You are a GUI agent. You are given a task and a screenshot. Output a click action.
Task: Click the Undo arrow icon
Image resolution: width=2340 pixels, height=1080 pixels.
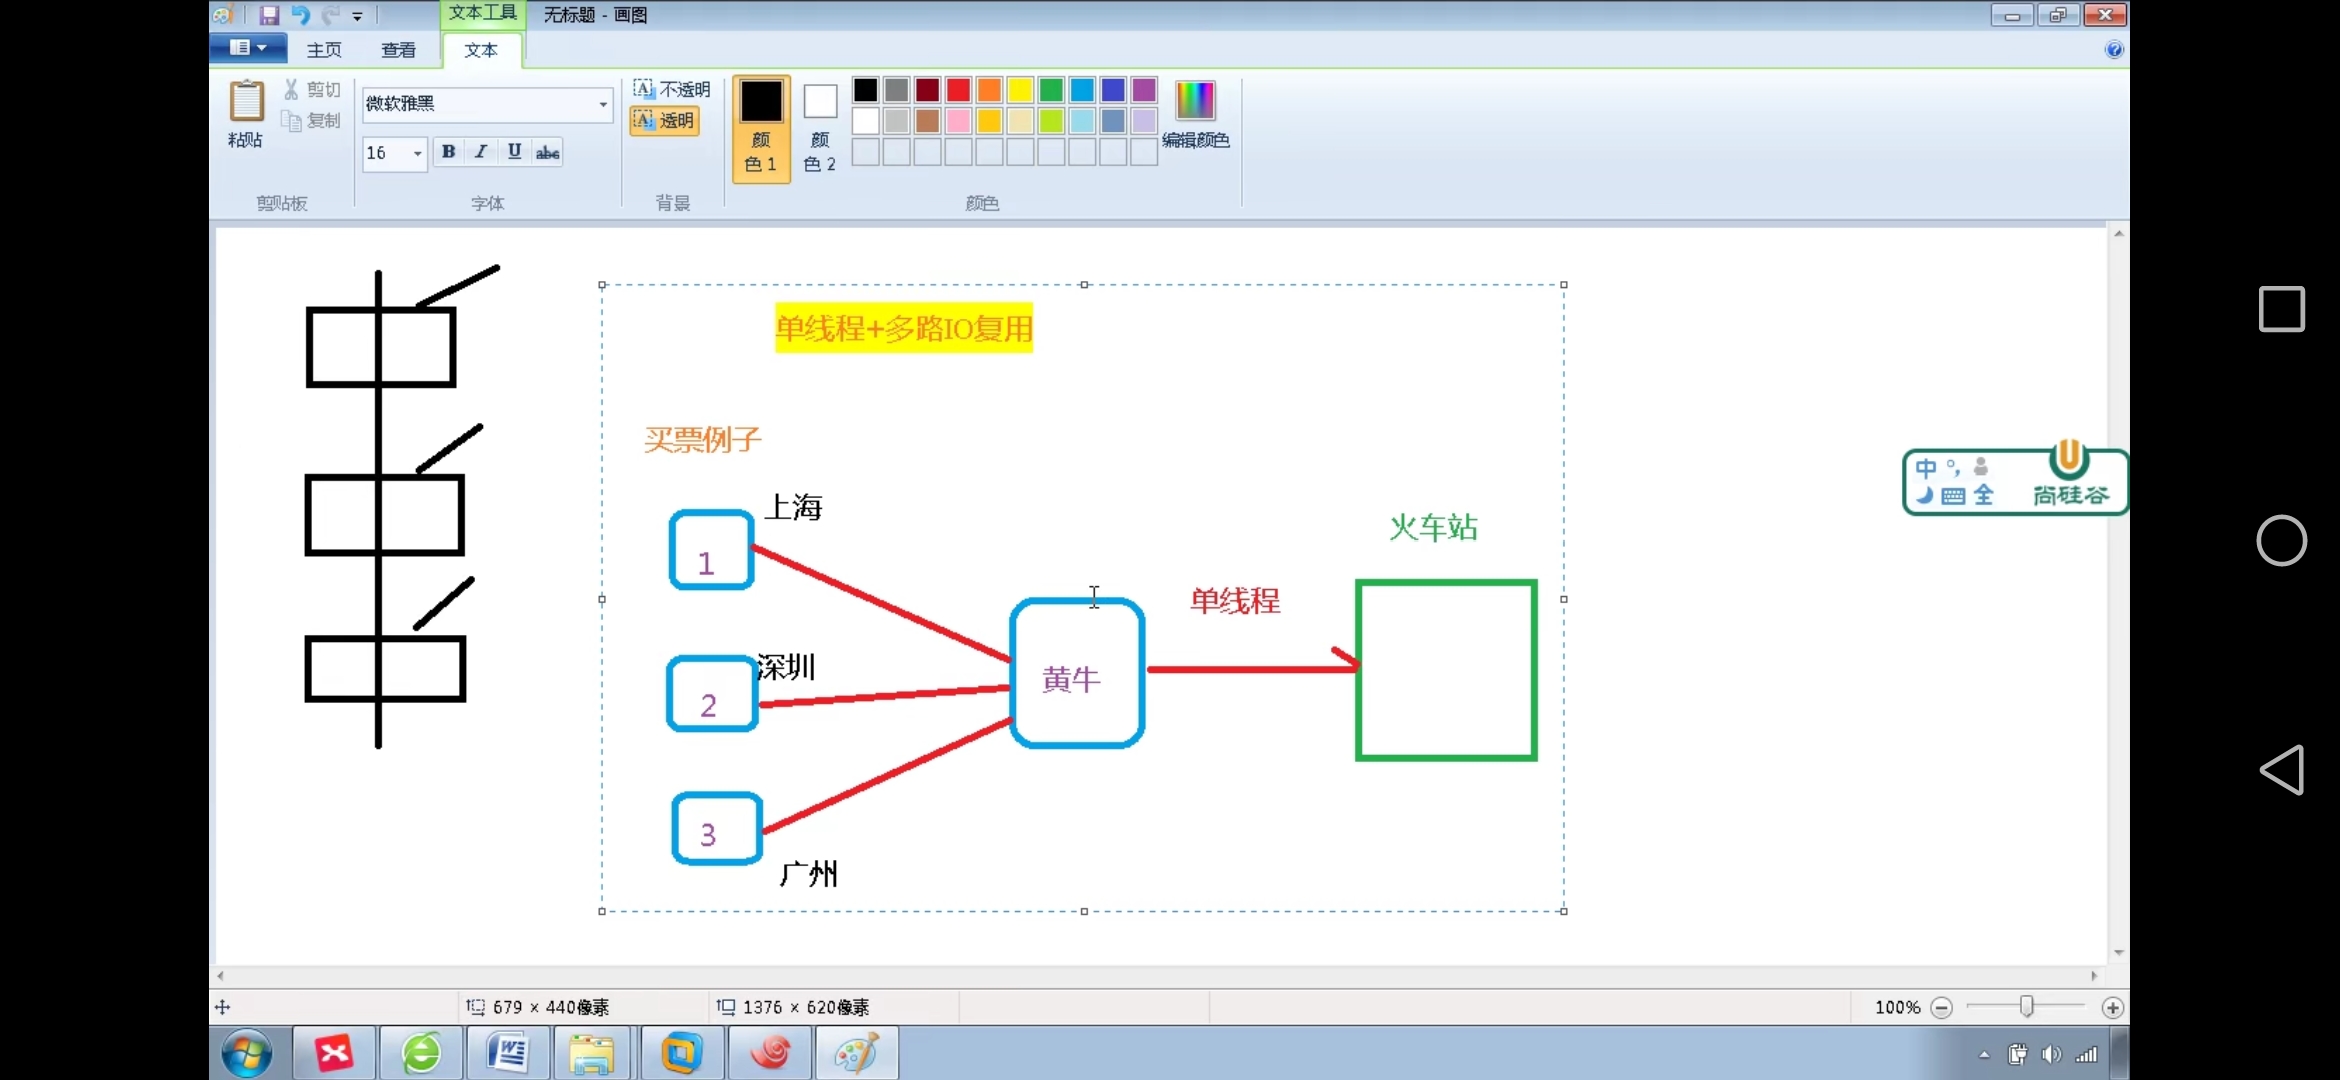click(x=300, y=15)
